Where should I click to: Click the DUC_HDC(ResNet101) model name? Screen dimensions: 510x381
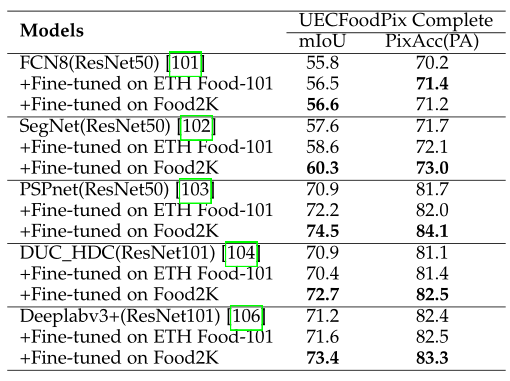coord(117,253)
